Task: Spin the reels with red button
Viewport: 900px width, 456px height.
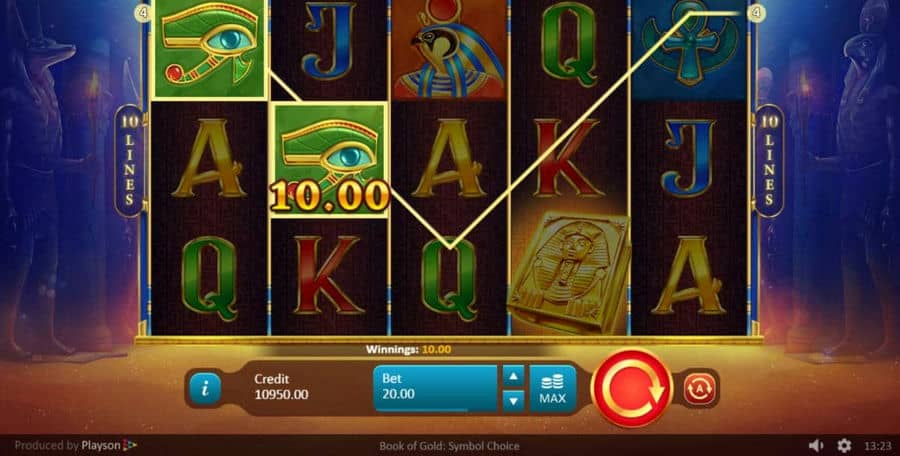Action: tap(631, 388)
